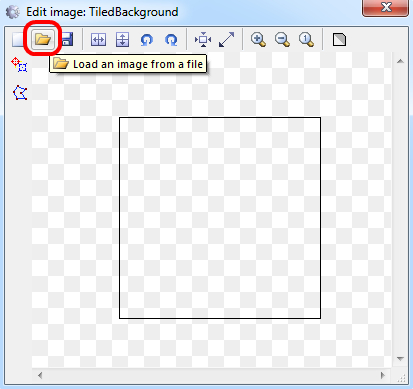The height and width of the screenshot is (389, 413).
Task: Click the gear icon in title bar
Action: [13, 12]
